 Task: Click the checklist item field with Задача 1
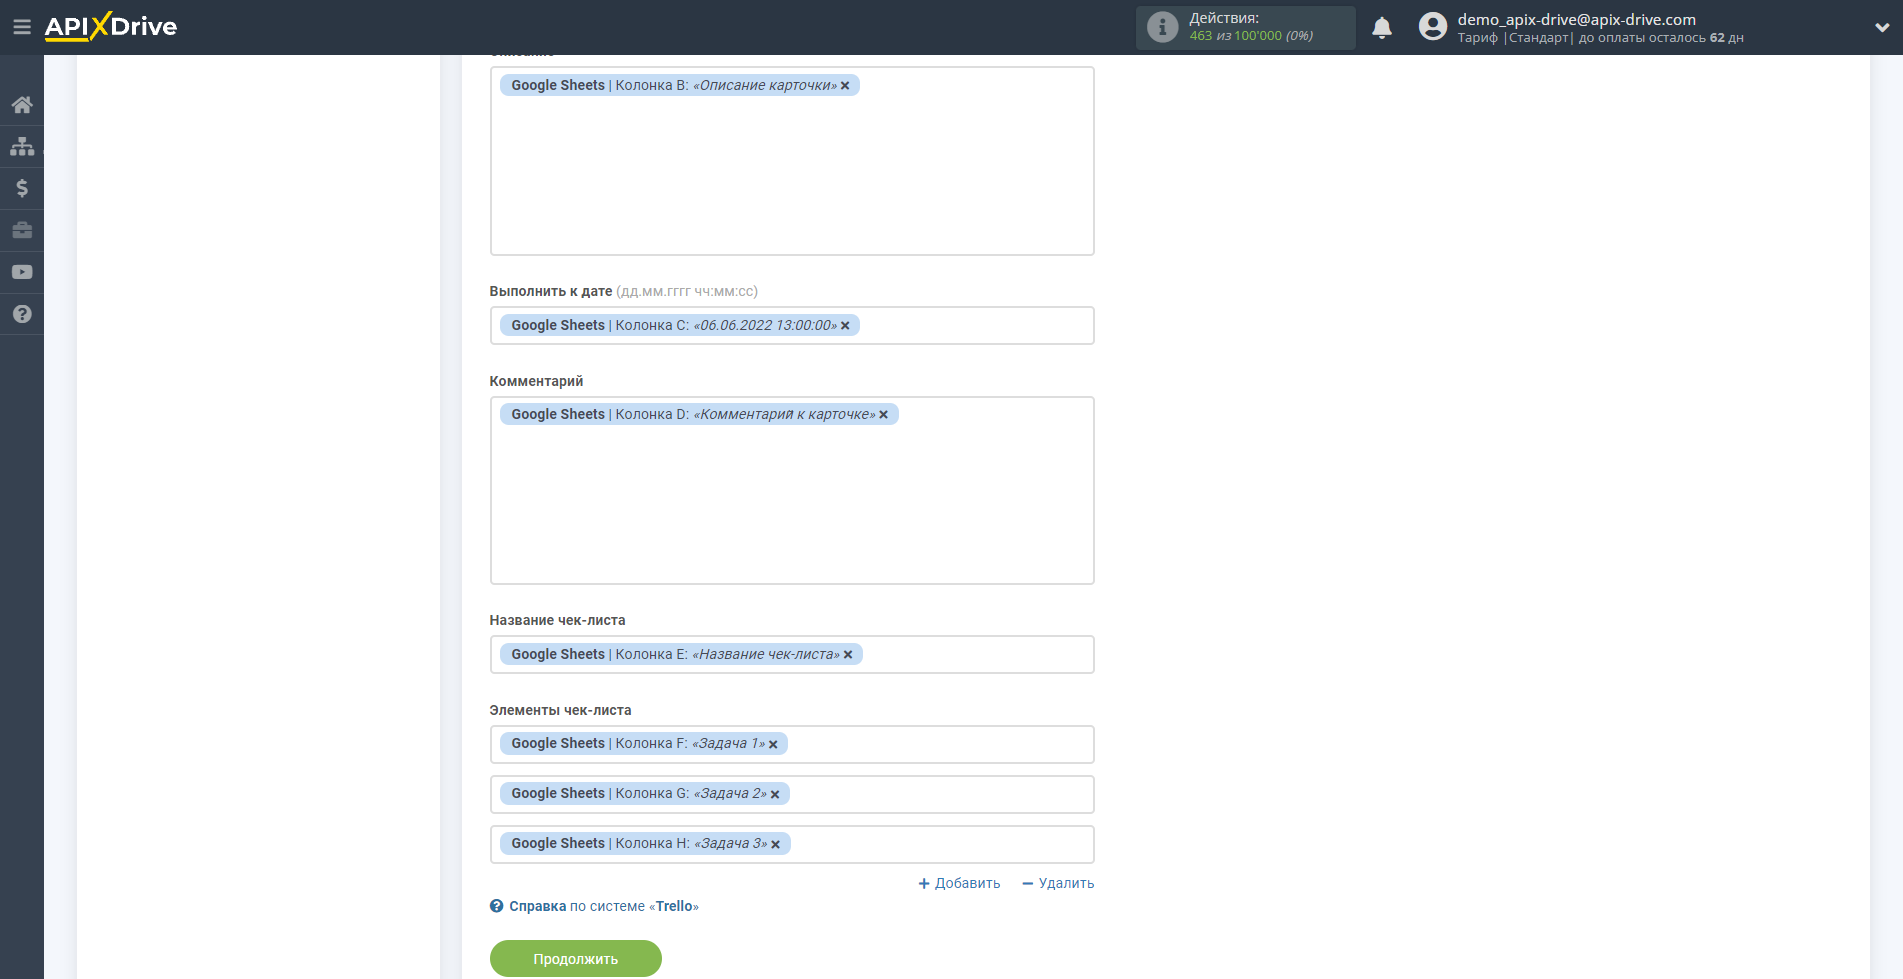pyautogui.click(x=792, y=744)
